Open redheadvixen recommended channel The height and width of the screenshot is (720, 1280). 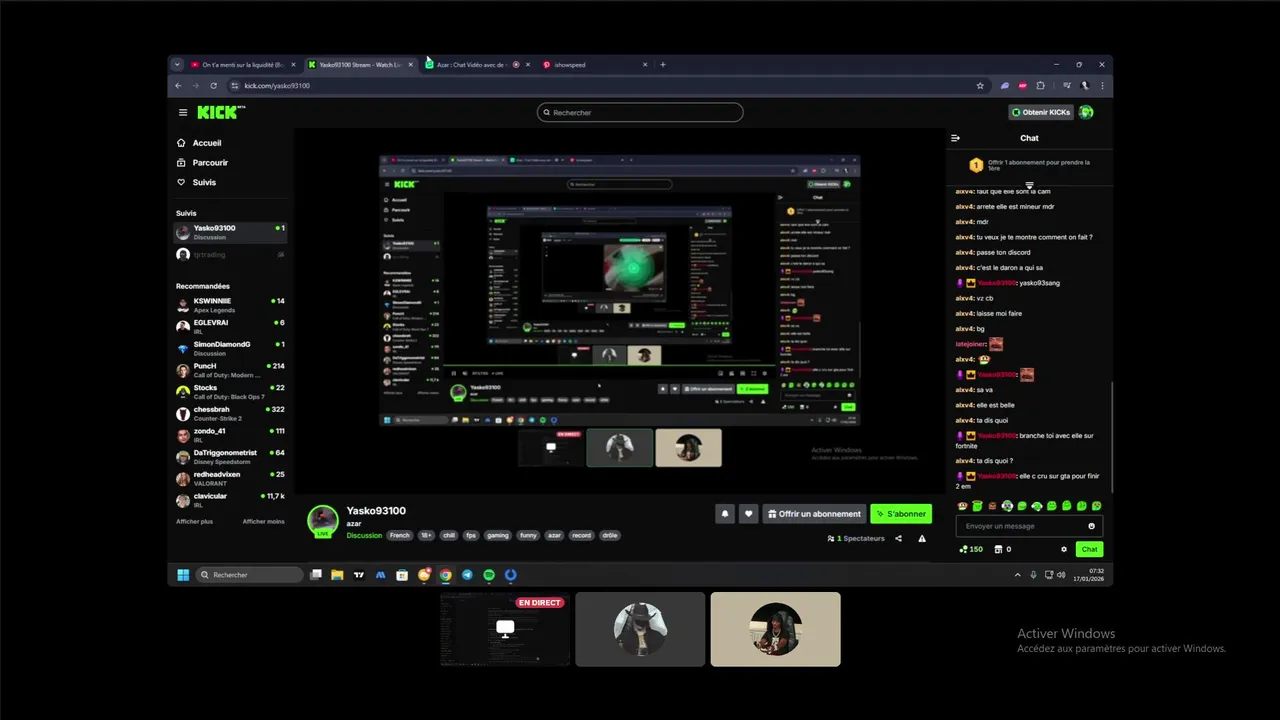(x=231, y=478)
